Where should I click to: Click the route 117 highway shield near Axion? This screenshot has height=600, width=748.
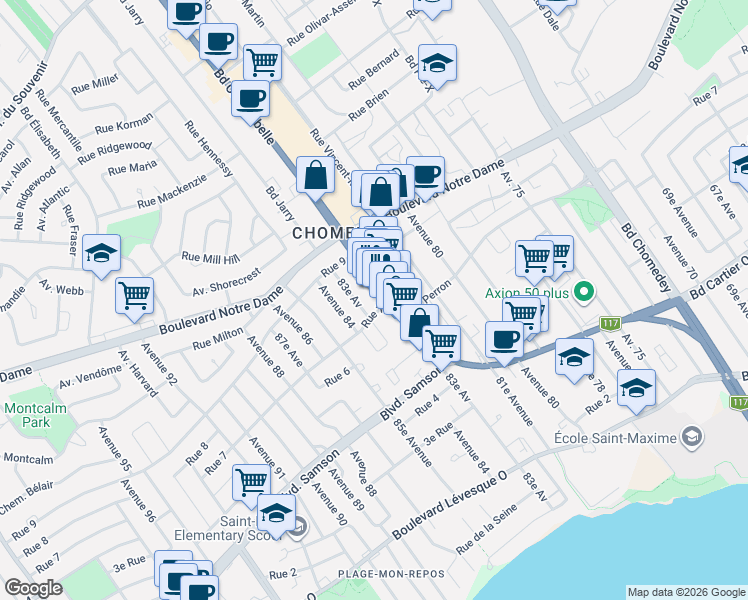[610, 324]
